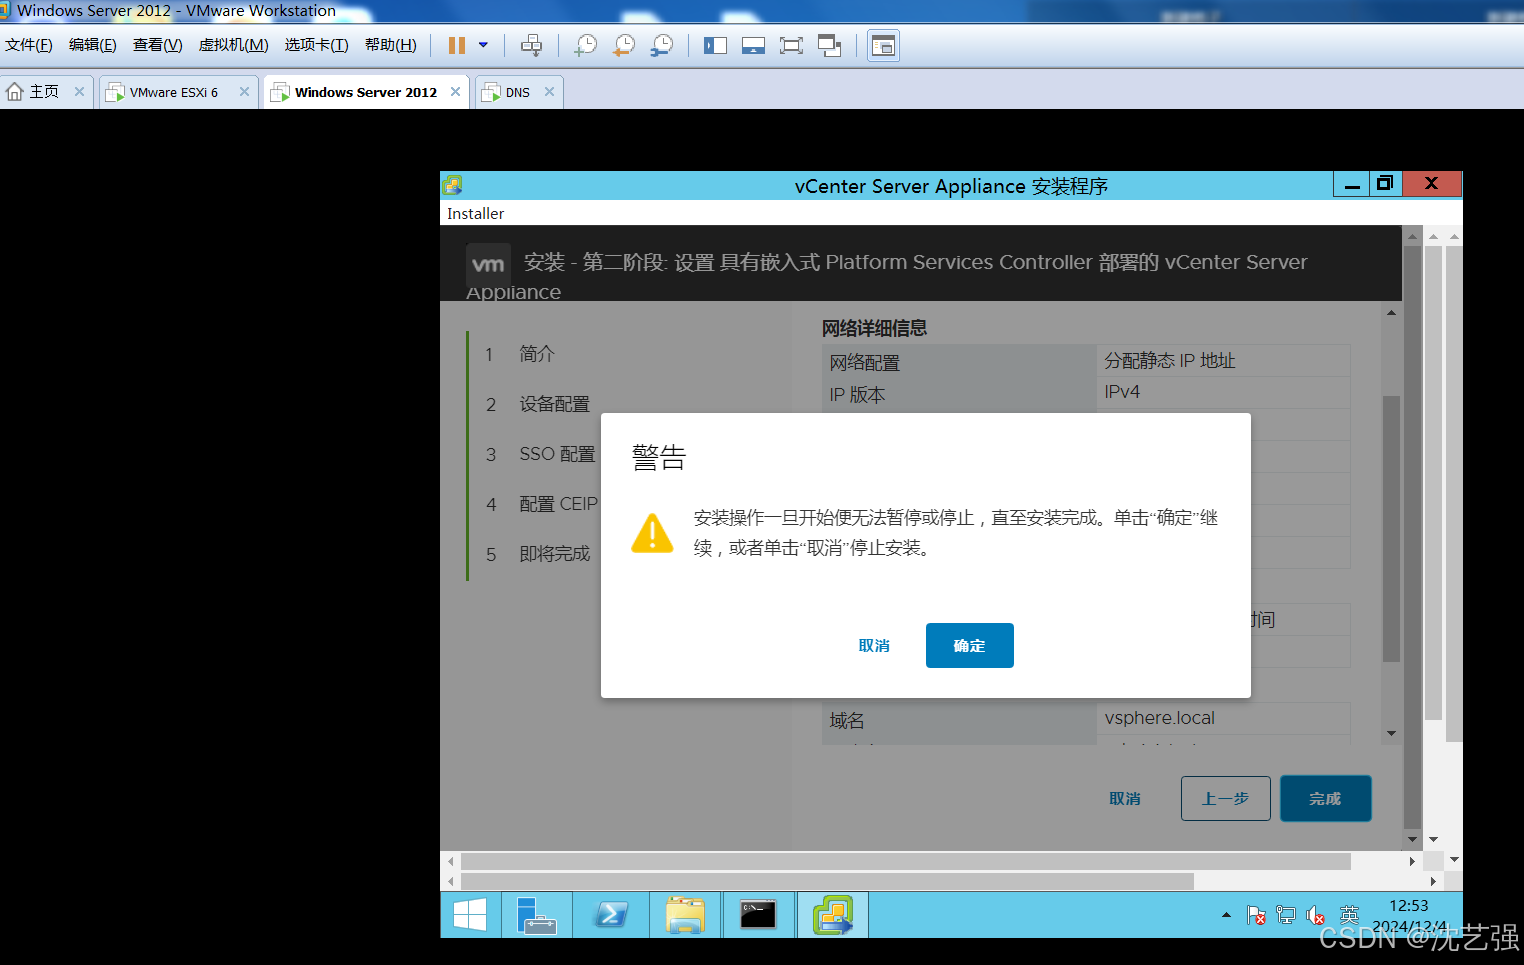Click the muted volume tray icon
Viewport: 1524px width, 965px height.
point(1316,915)
